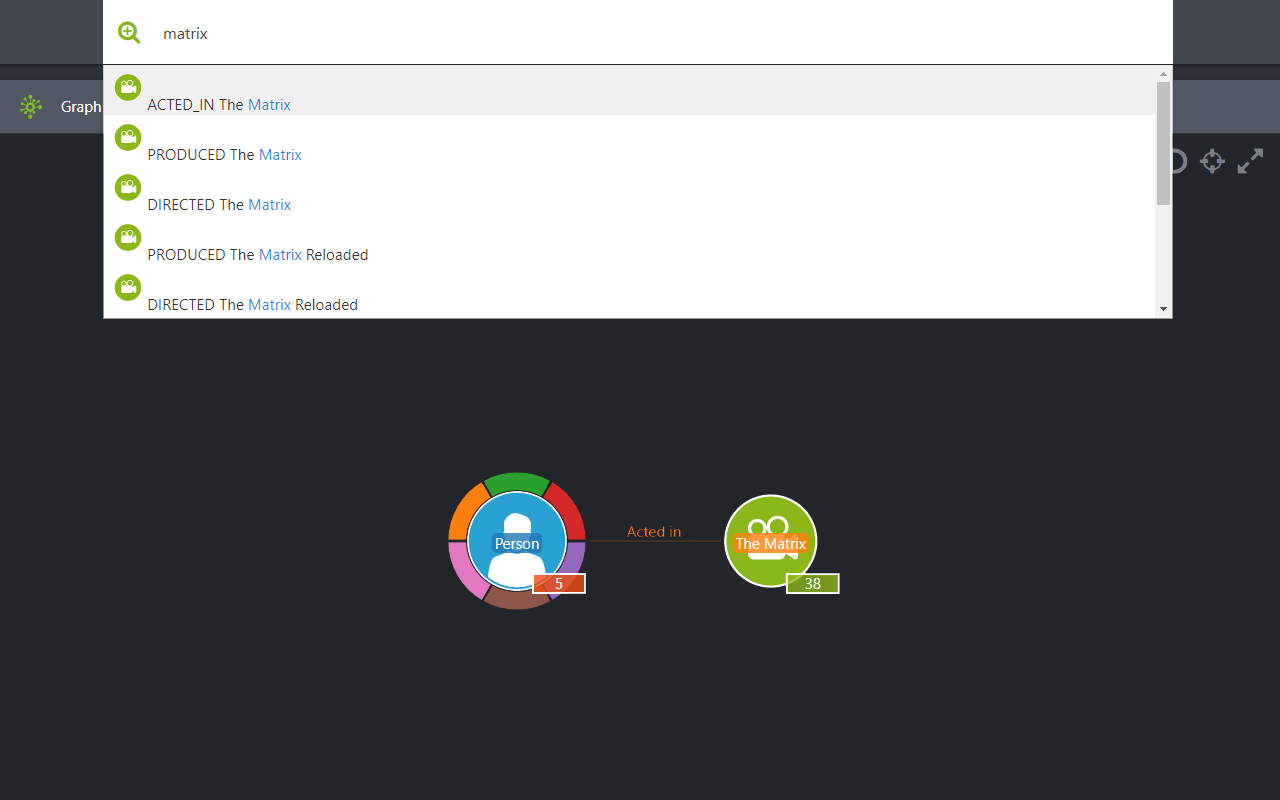Click brown segment of Person donut ring
Image resolution: width=1280 pixels, height=800 pixels.
(x=517, y=599)
